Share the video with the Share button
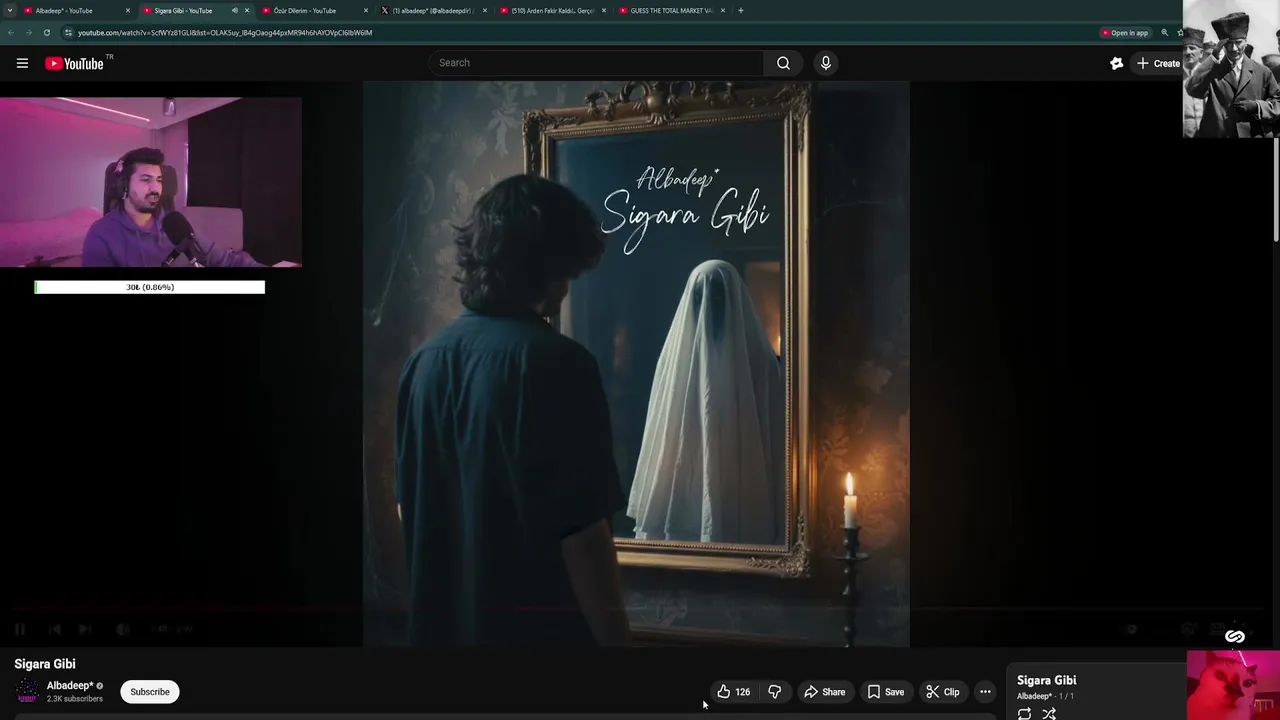The image size is (1280, 720). (x=825, y=692)
